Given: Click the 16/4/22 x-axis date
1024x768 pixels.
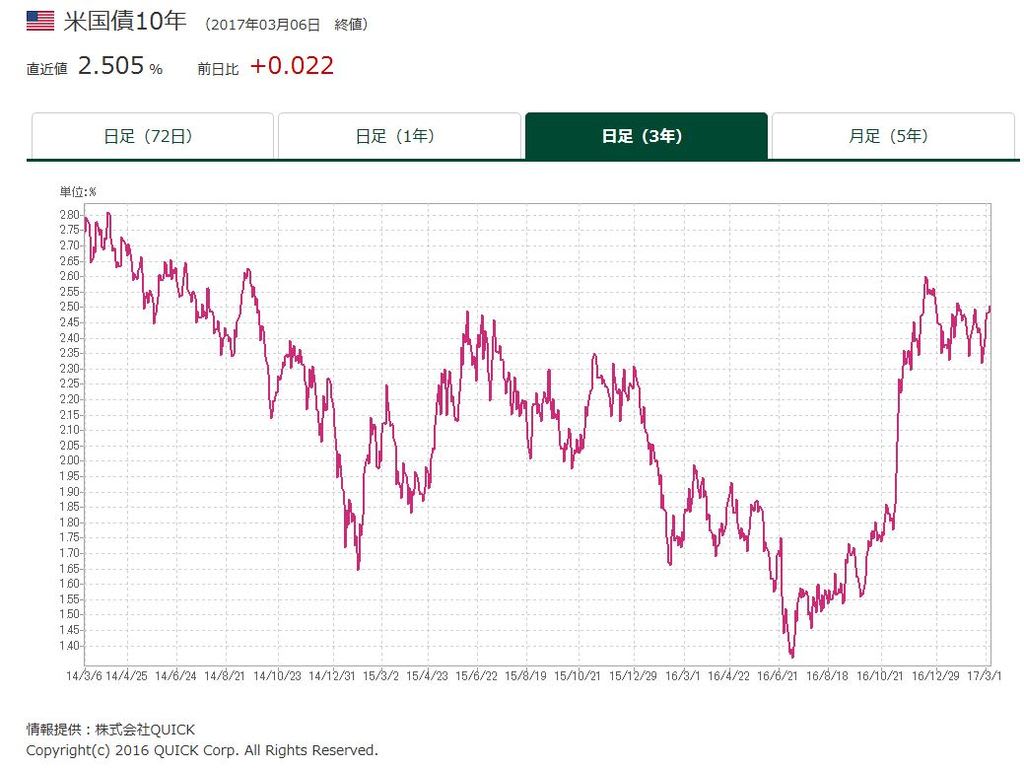Looking at the screenshot, I should pos(729,675).
